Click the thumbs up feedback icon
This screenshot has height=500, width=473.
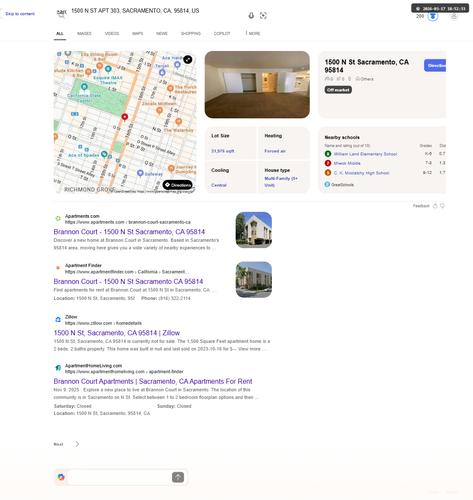[x=435, y=206]
